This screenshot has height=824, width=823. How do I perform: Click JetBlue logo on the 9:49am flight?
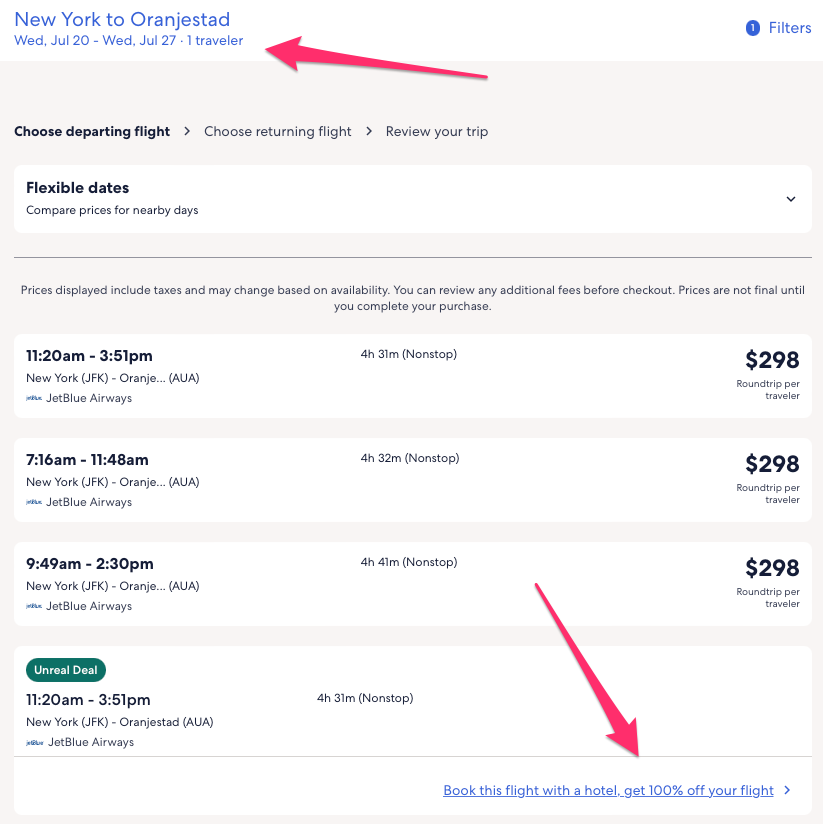34,606
